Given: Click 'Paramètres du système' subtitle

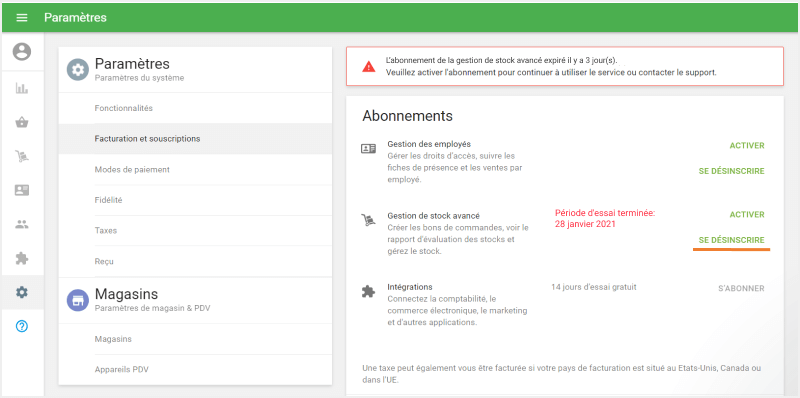Looking at the screenshot, I should pos(139,78).
